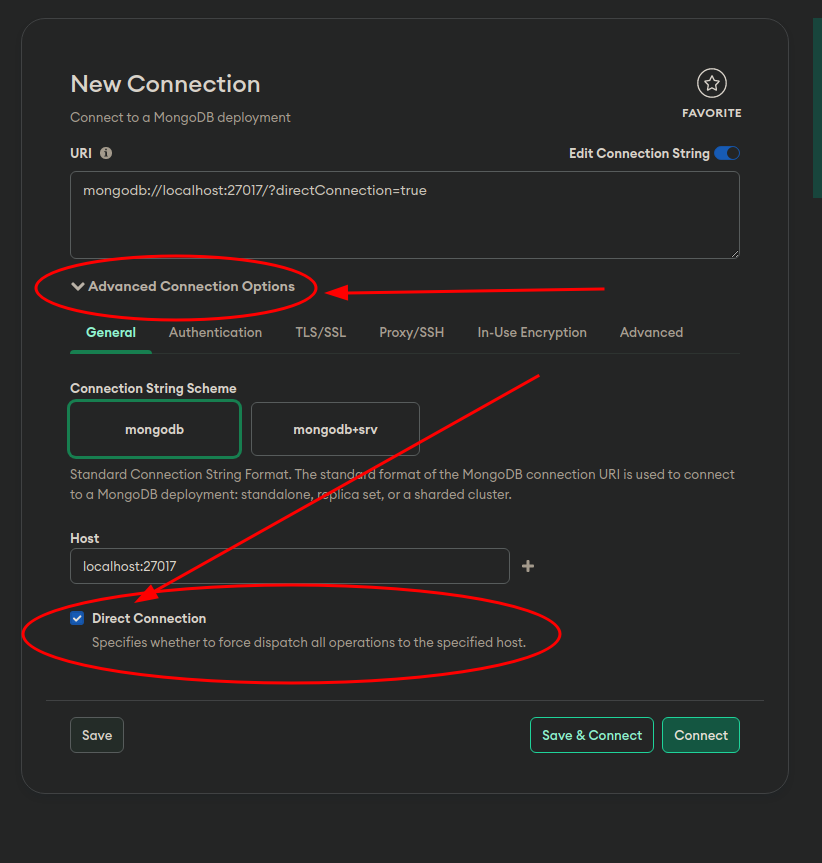Uncheck the Direct Connection checkbox
Screen dimensions: 822x863
77,618
